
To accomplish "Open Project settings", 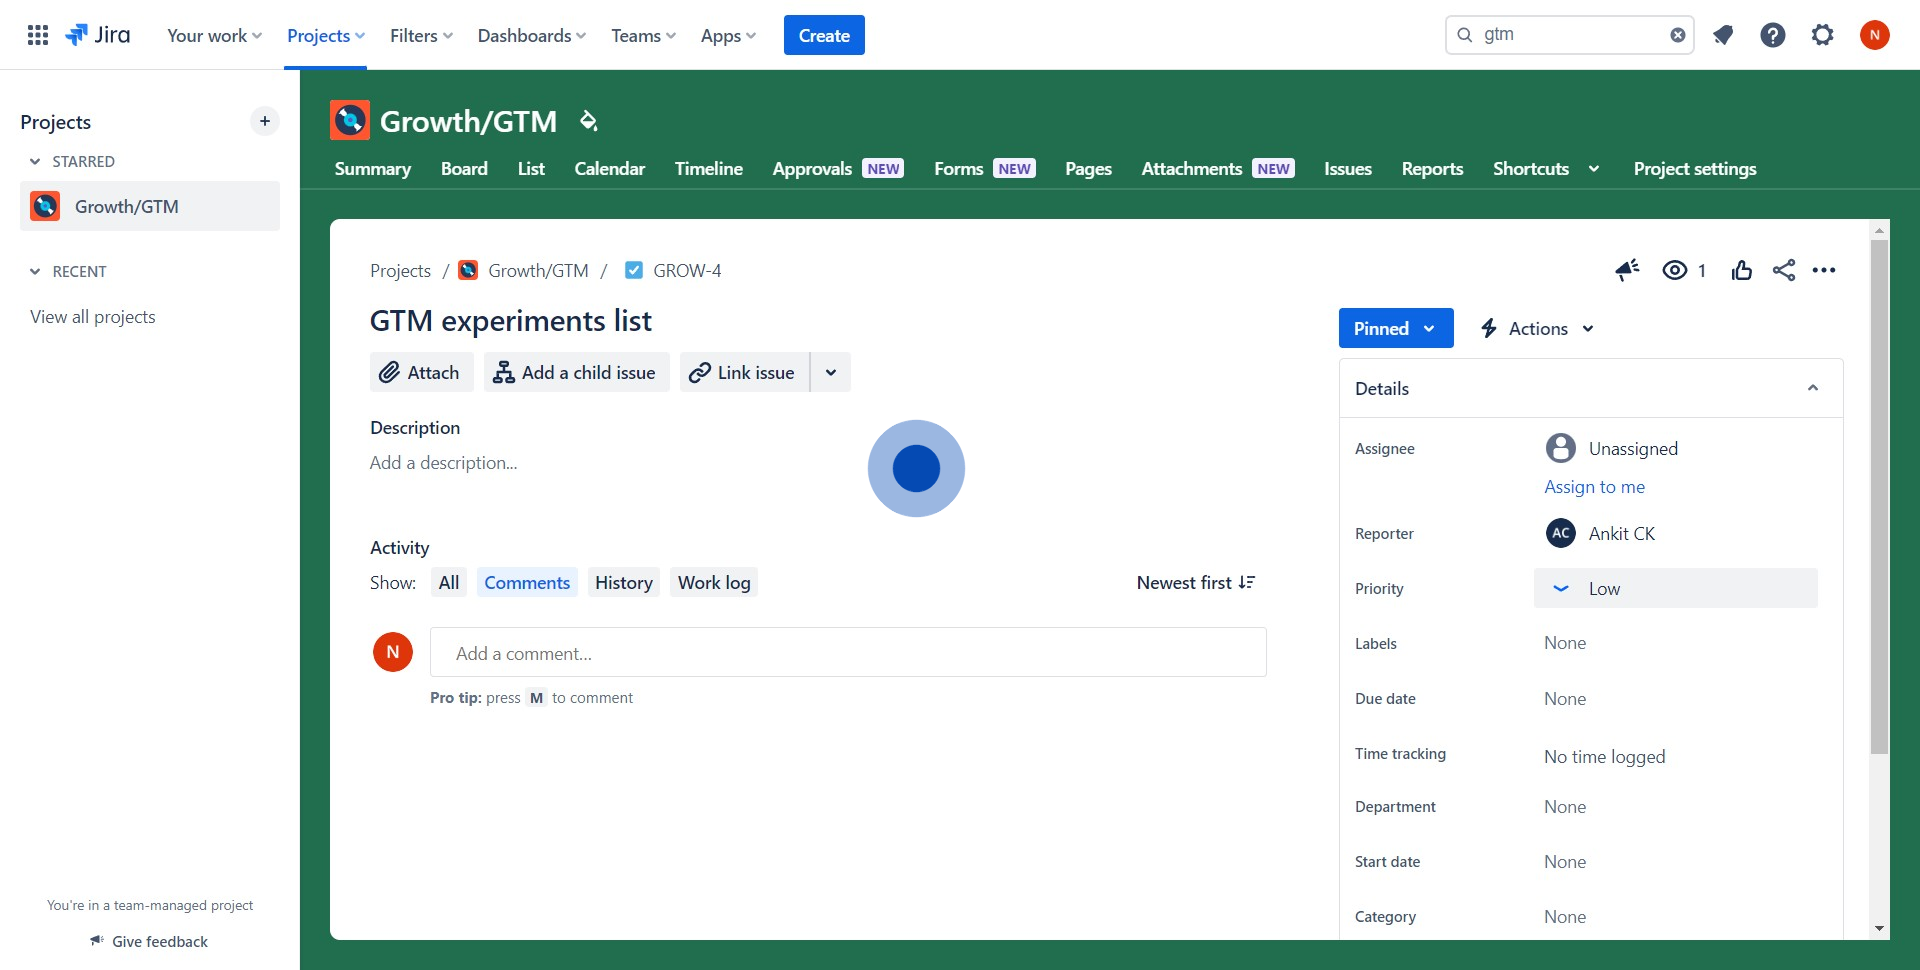I will 1695,168.
